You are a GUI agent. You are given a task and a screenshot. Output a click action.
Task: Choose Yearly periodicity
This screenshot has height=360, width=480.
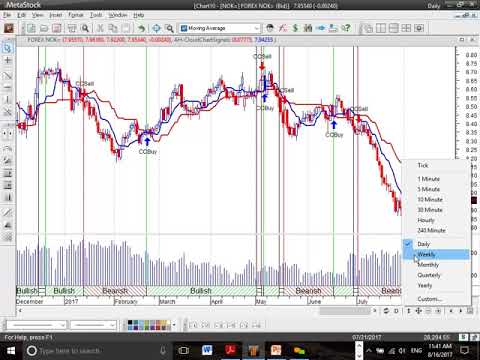[437, 285]
